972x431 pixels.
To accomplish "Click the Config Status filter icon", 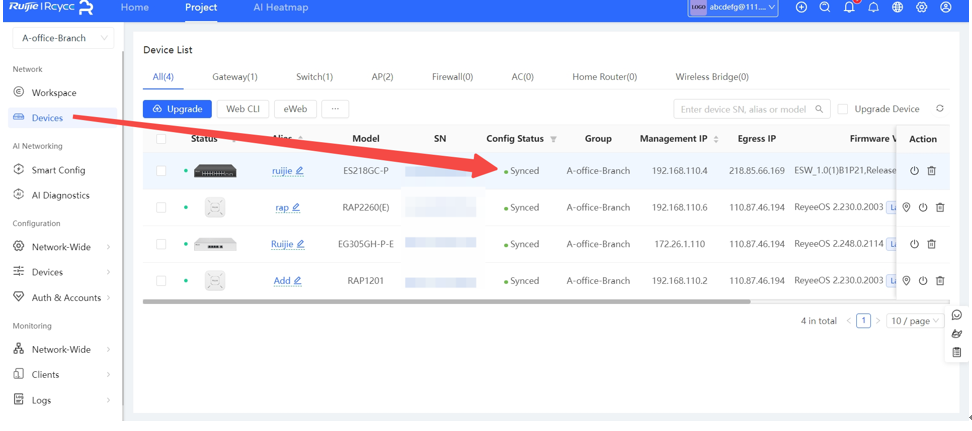I will [x=554, y=140].
